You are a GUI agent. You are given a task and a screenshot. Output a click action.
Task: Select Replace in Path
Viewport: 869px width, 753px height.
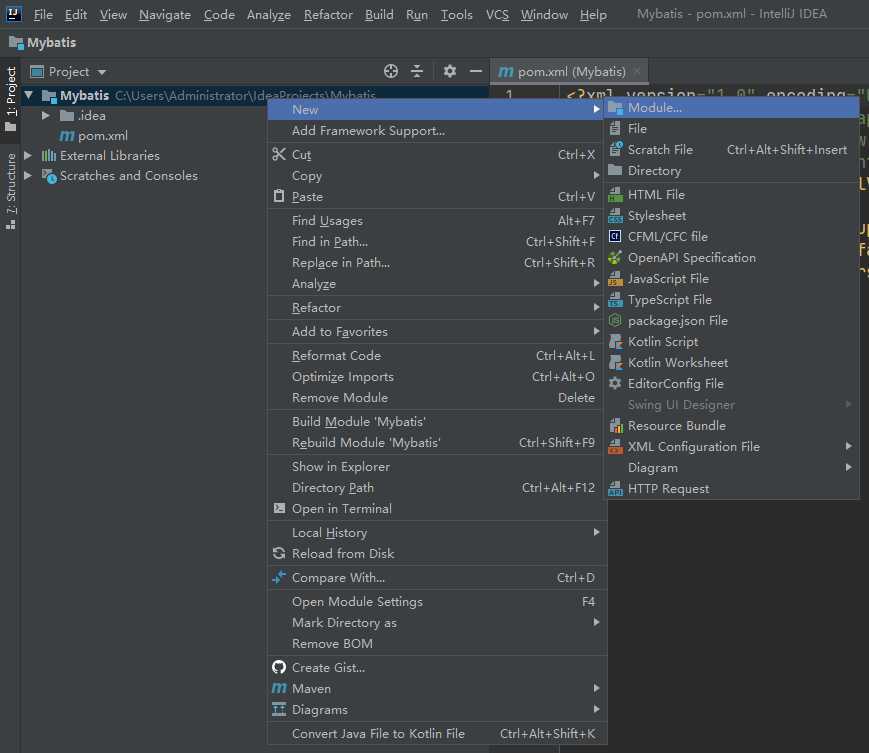coord(437,262)
